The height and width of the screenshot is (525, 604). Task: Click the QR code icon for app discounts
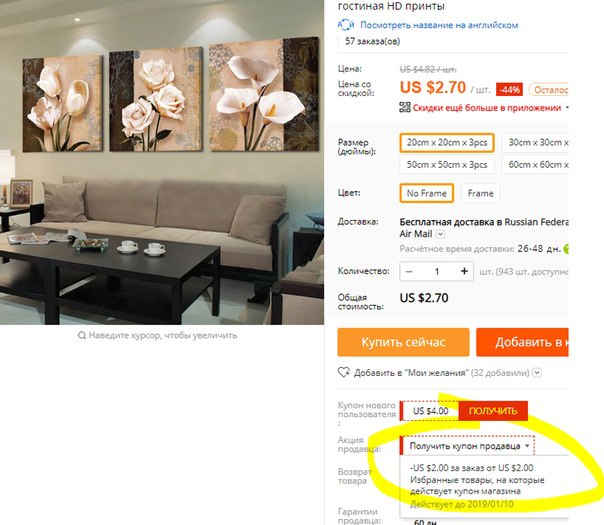[x=405, y=107]
